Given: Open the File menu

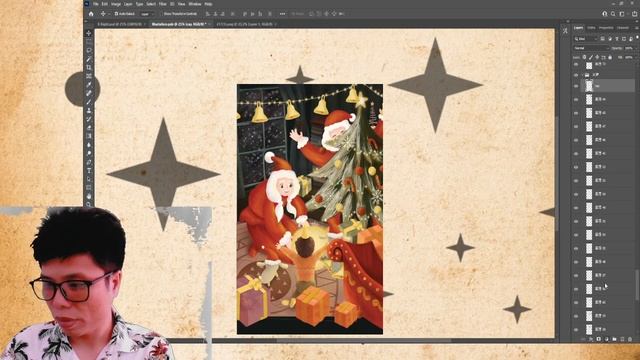Looking at the screenshot, I should (x=96, y=4).
